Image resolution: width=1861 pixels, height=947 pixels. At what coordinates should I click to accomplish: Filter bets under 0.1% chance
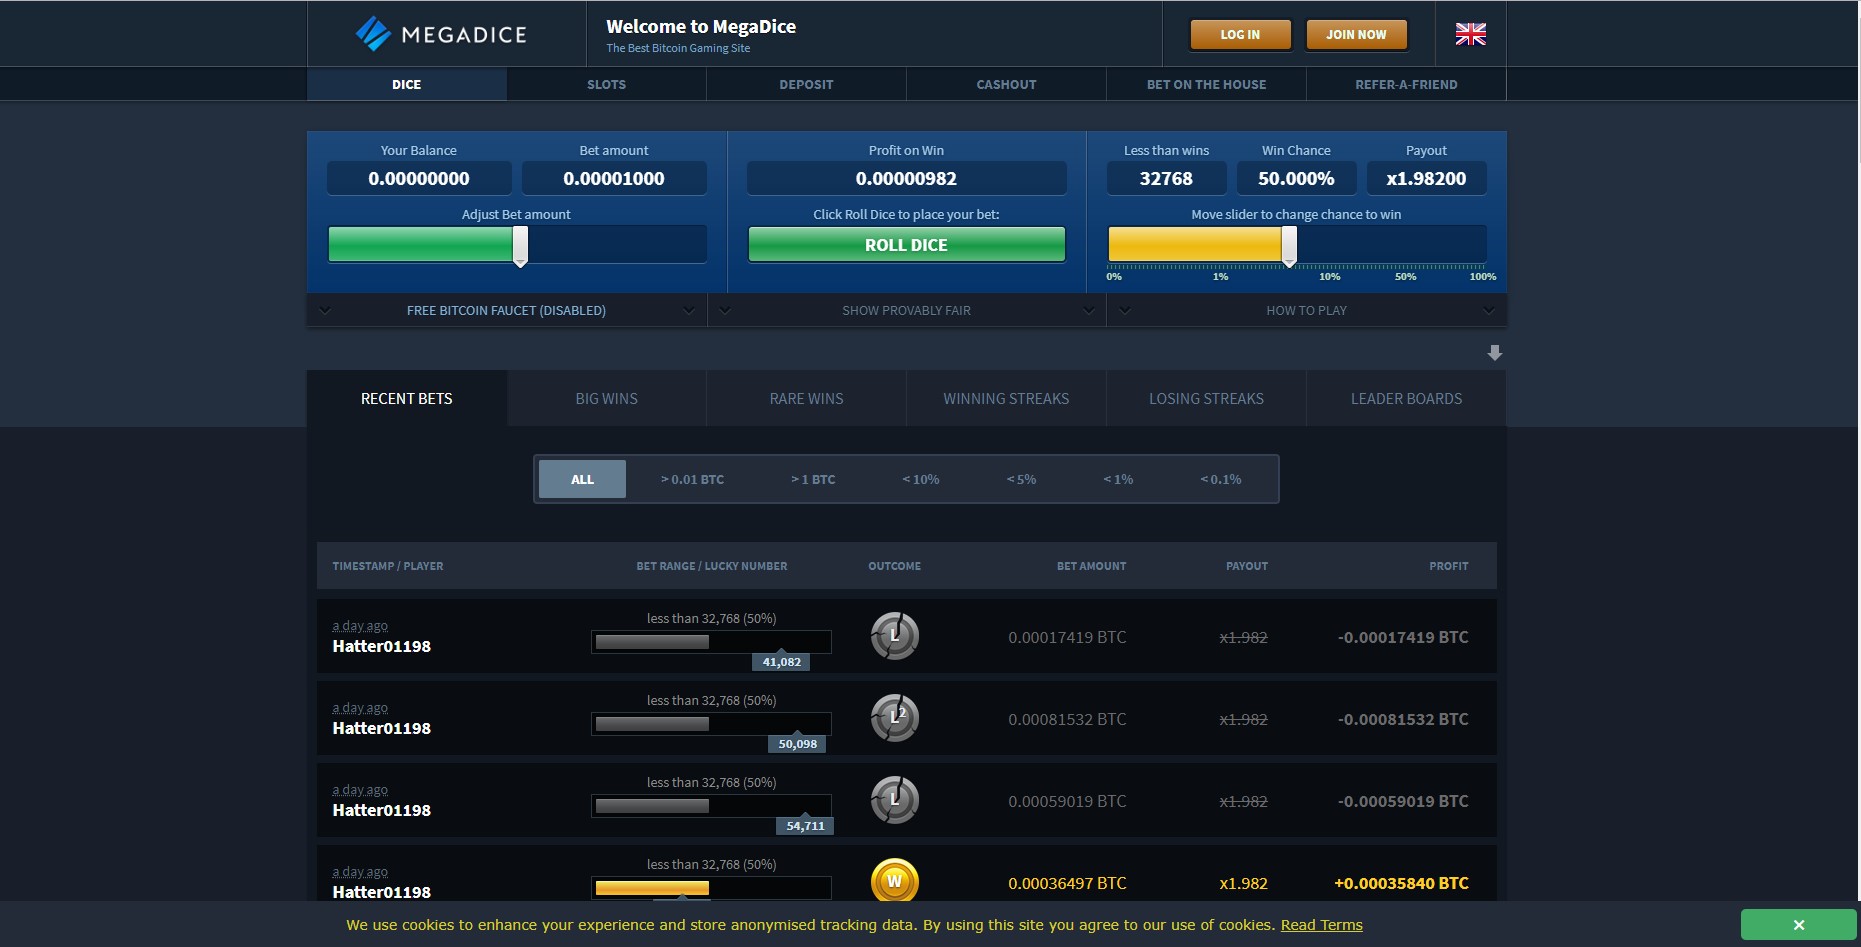pos(1221,480)
